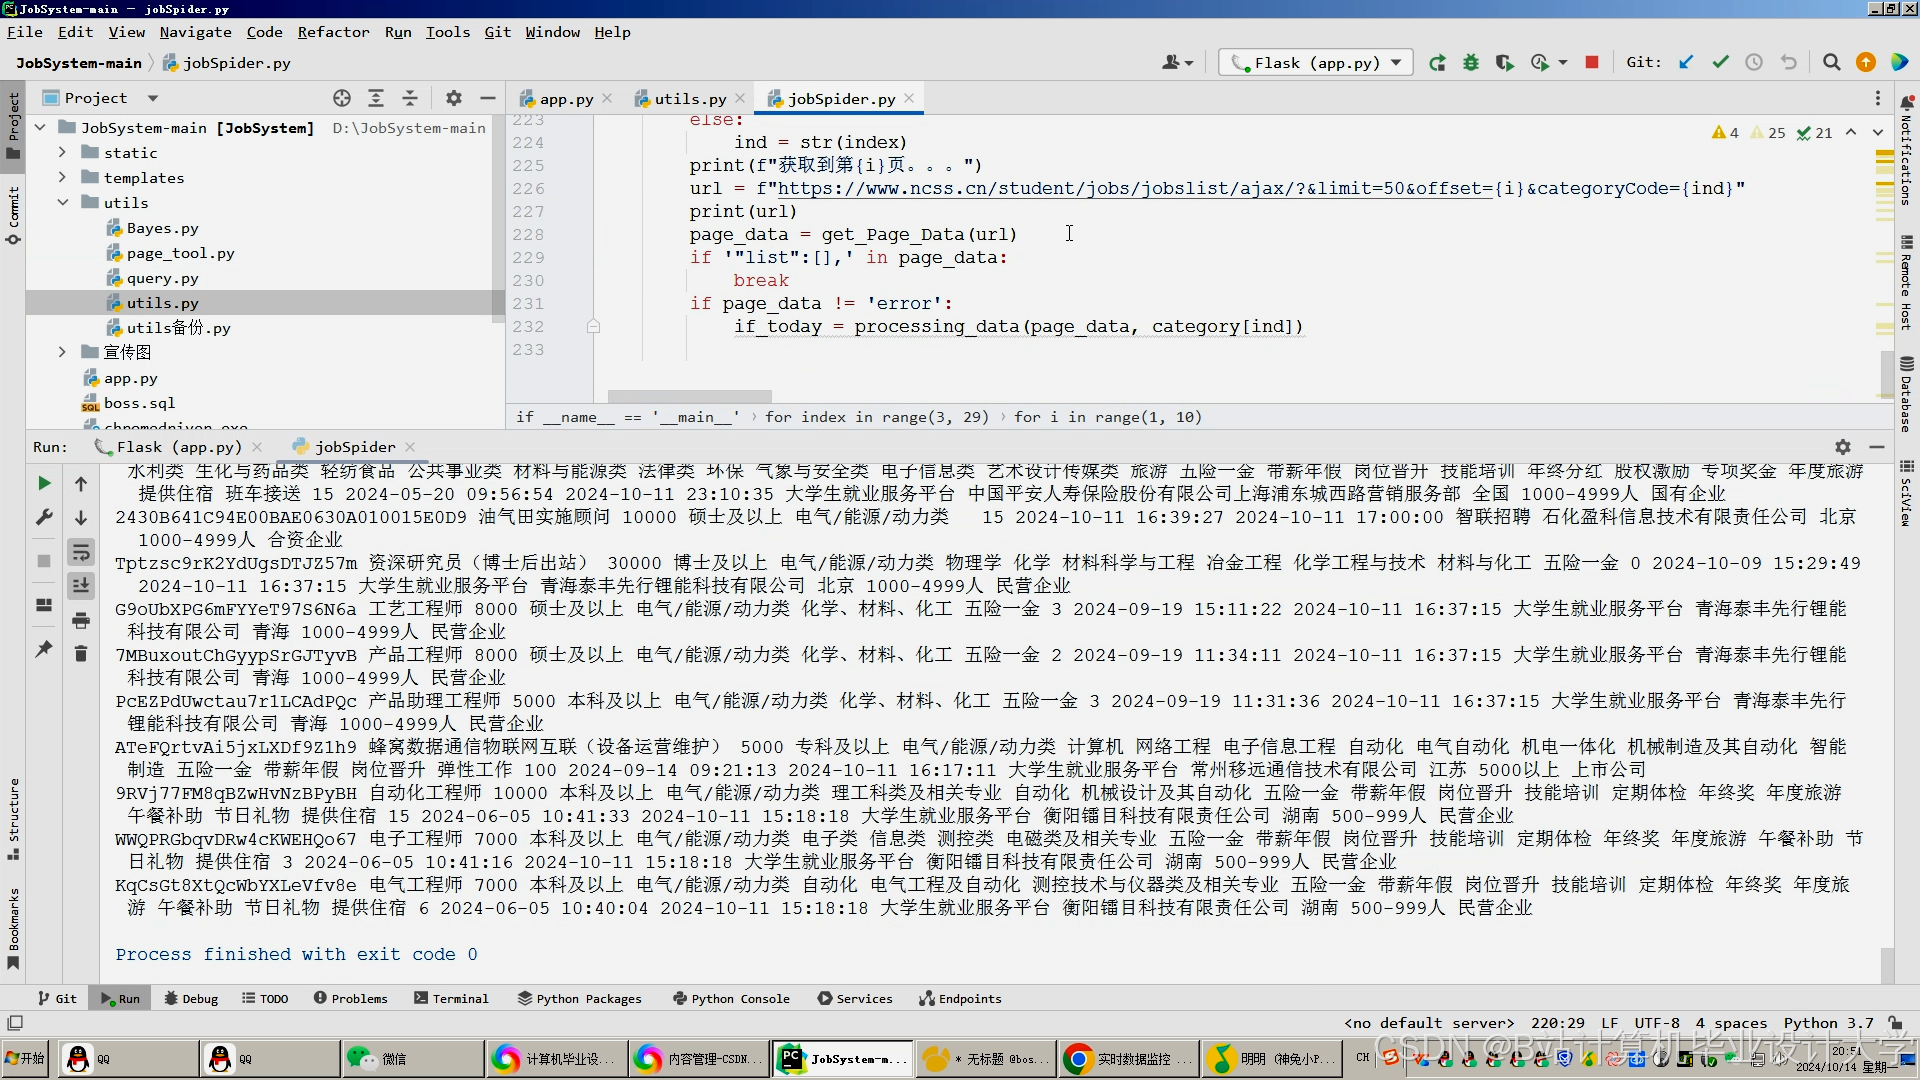The width and height of the screenshot is (1920, 1080).
Task: Stop the running process with red square
Action: pos(1592,63)
